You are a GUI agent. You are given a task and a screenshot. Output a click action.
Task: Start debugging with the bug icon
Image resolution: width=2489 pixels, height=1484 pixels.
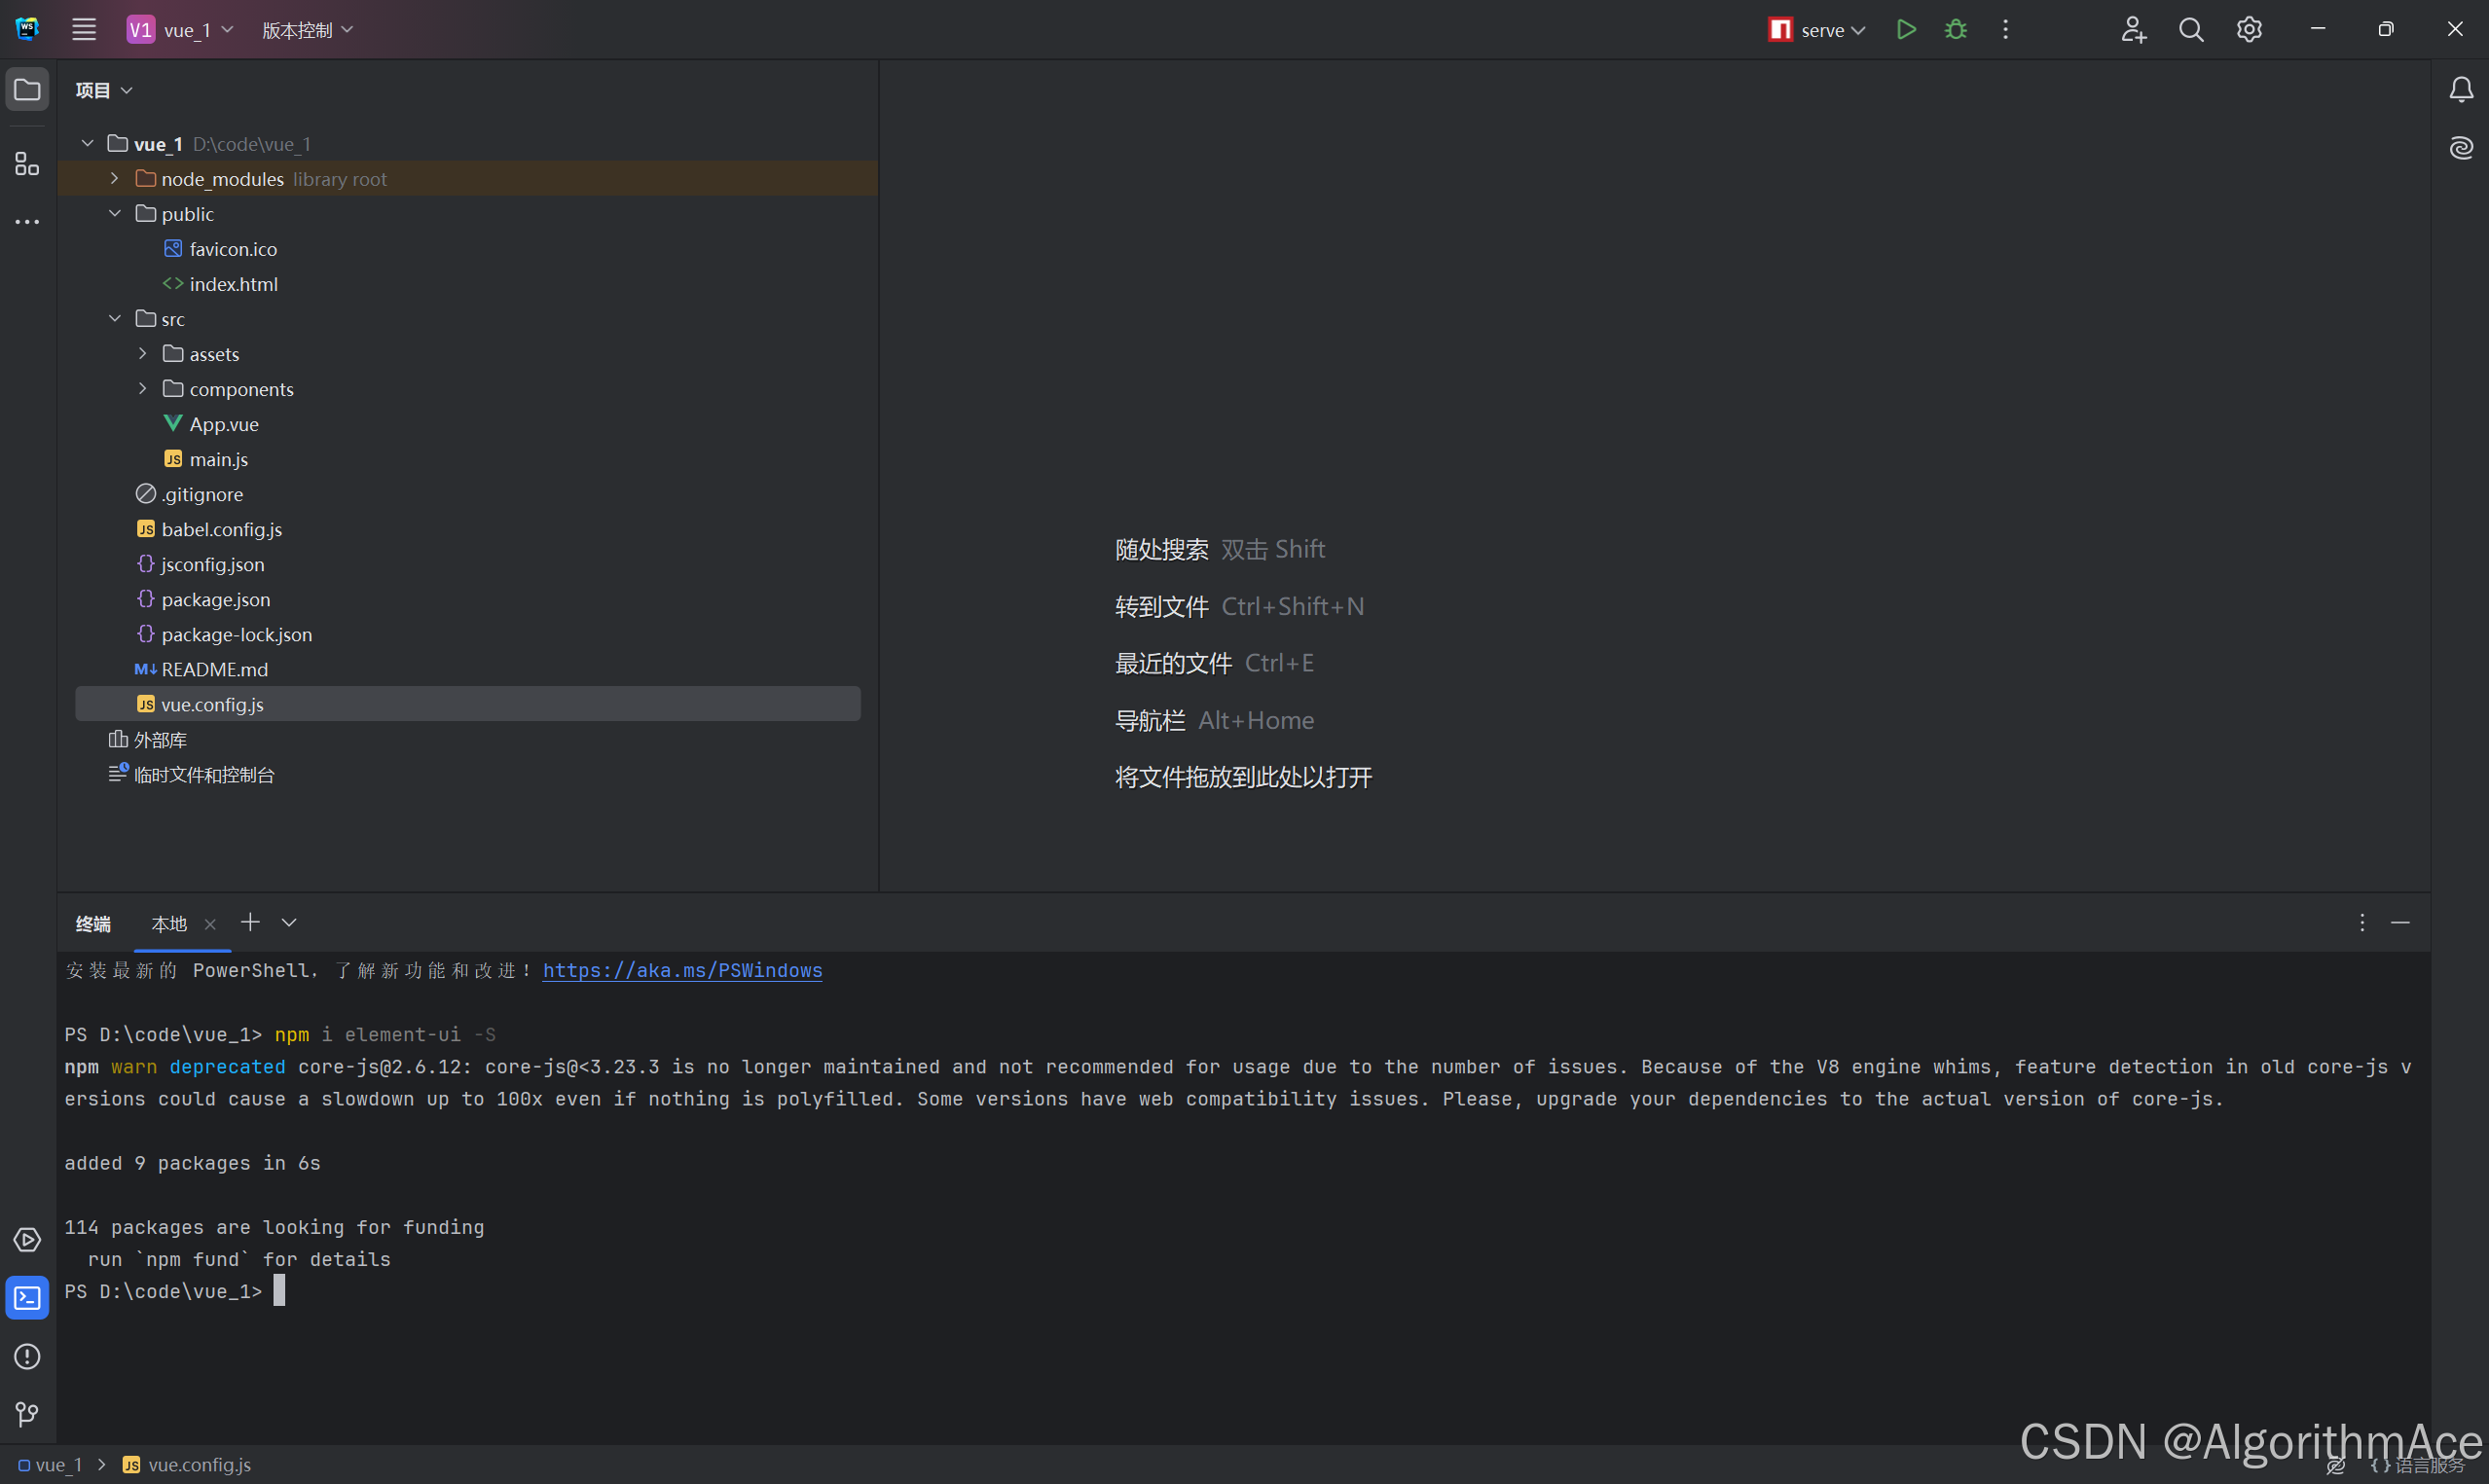click(1954, 29)
